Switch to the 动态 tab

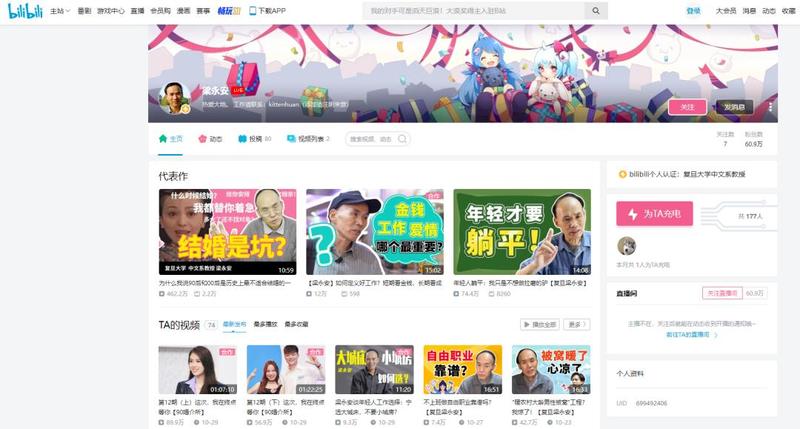pyautogui.click(x=210, y=139)
